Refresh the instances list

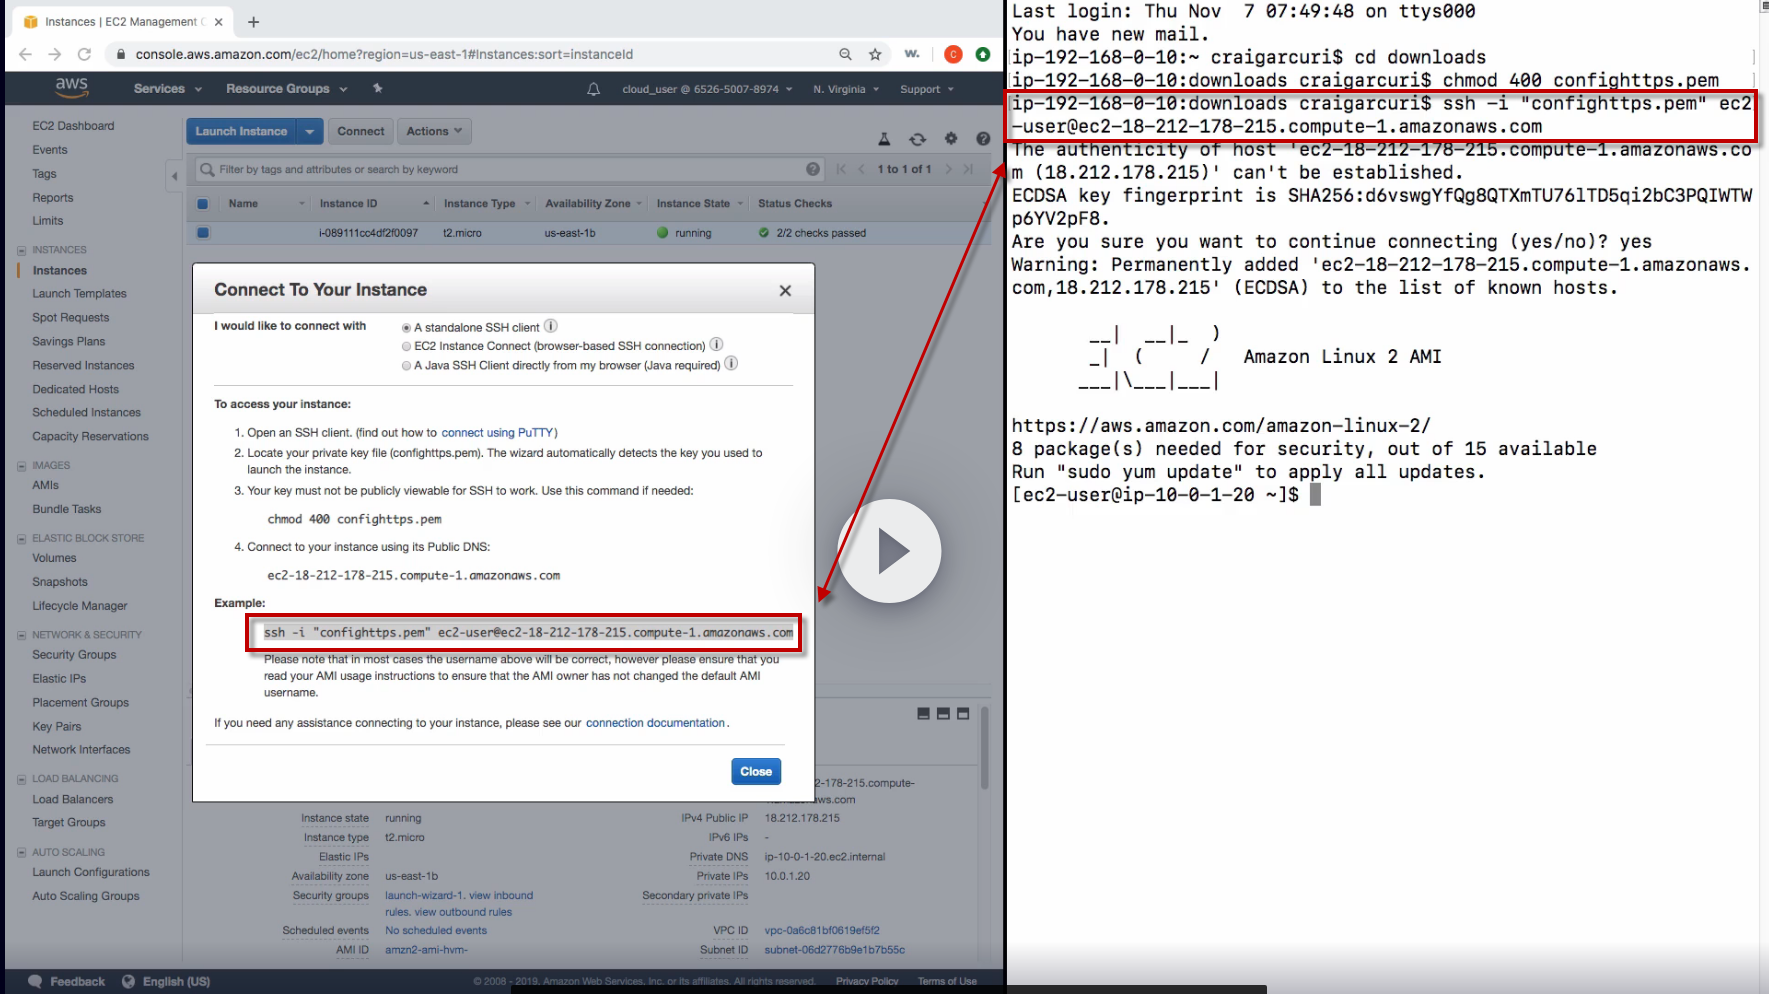(x=917, y=139)
